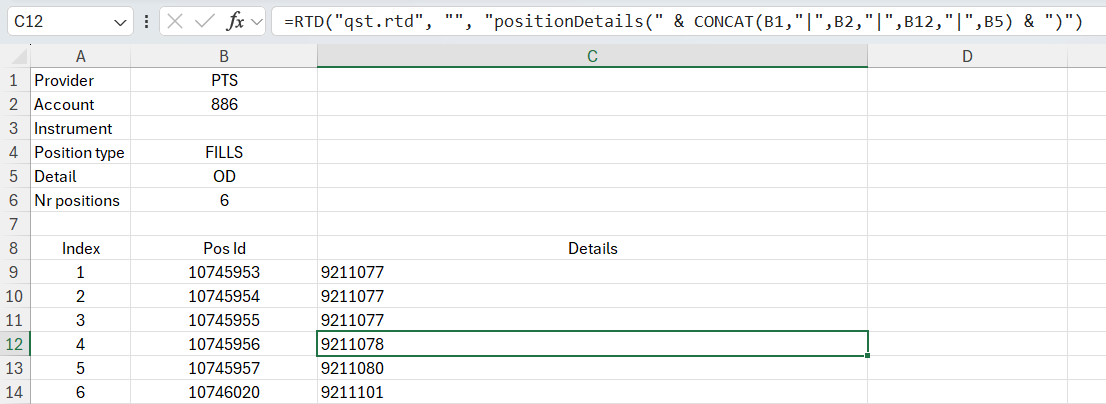The image size is (1106, 404).
Task: Click into the formula bar RTD formula
Action: 682,22
